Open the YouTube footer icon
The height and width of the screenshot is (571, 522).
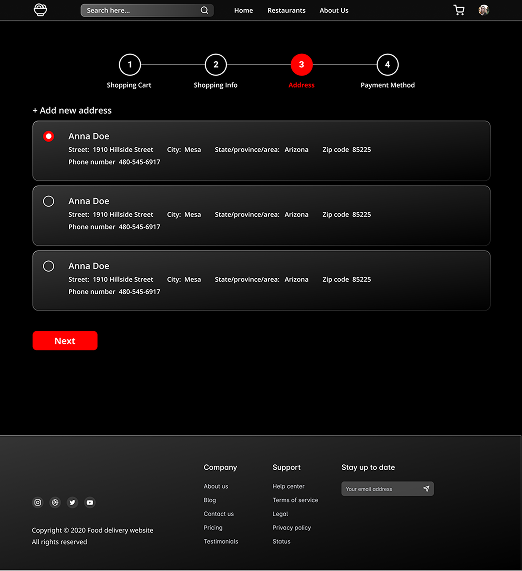tap(90, 503)
